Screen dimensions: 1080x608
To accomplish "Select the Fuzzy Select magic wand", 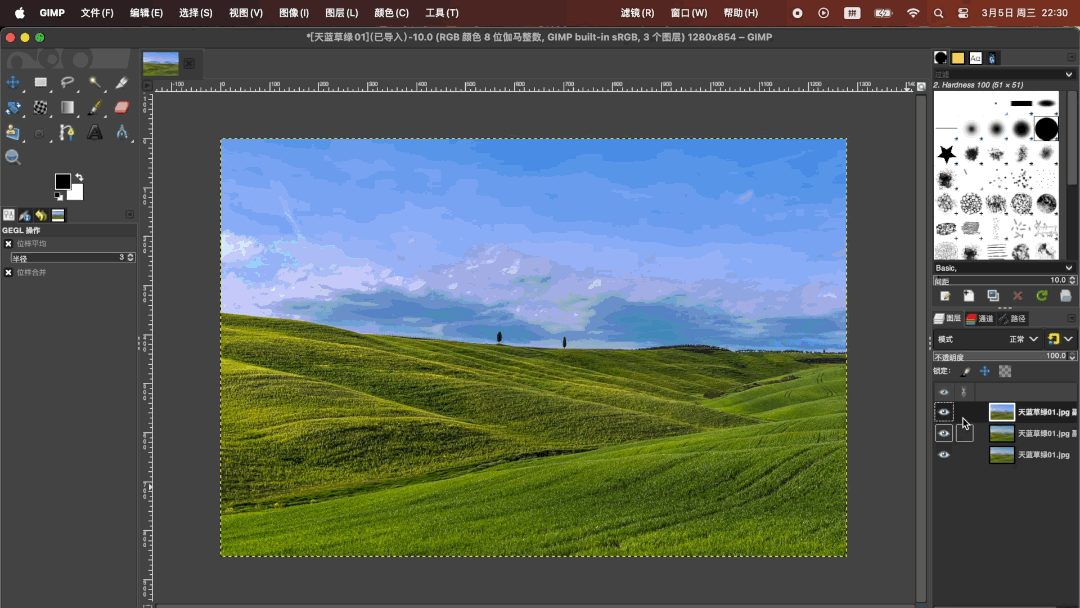I will coord(94,83).
